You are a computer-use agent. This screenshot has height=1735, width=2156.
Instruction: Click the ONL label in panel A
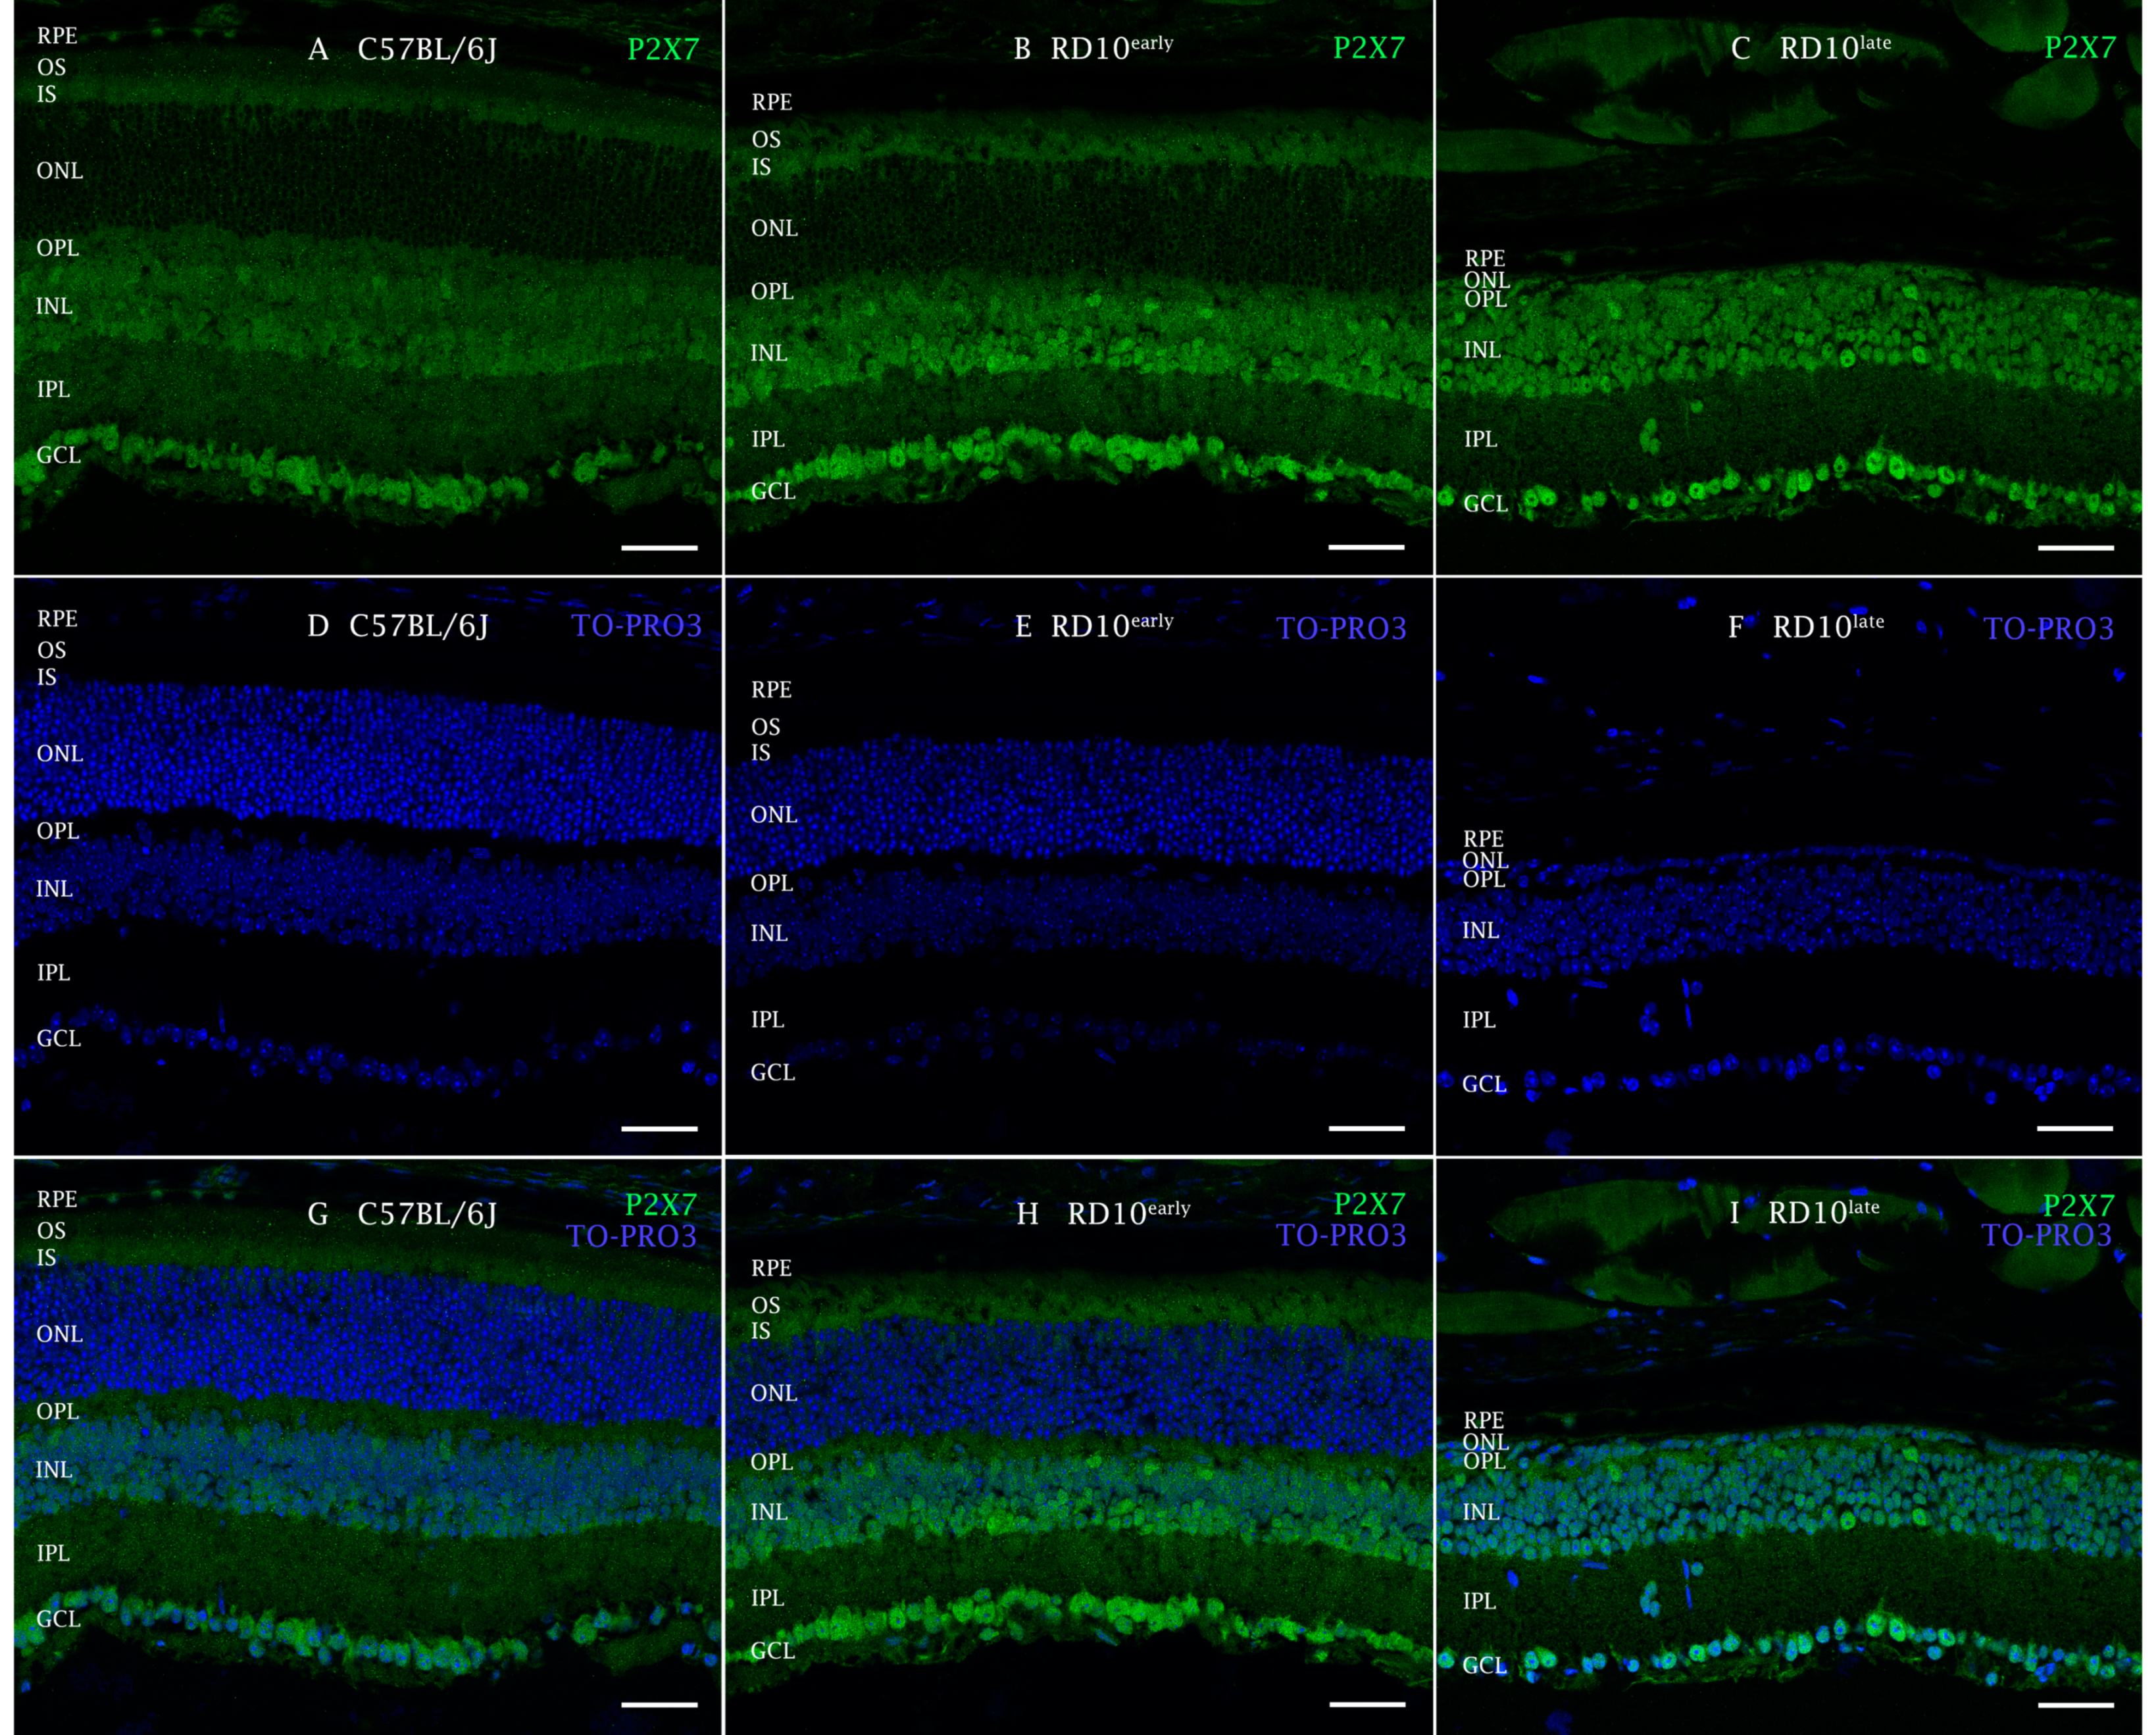[x=59, y=171]
